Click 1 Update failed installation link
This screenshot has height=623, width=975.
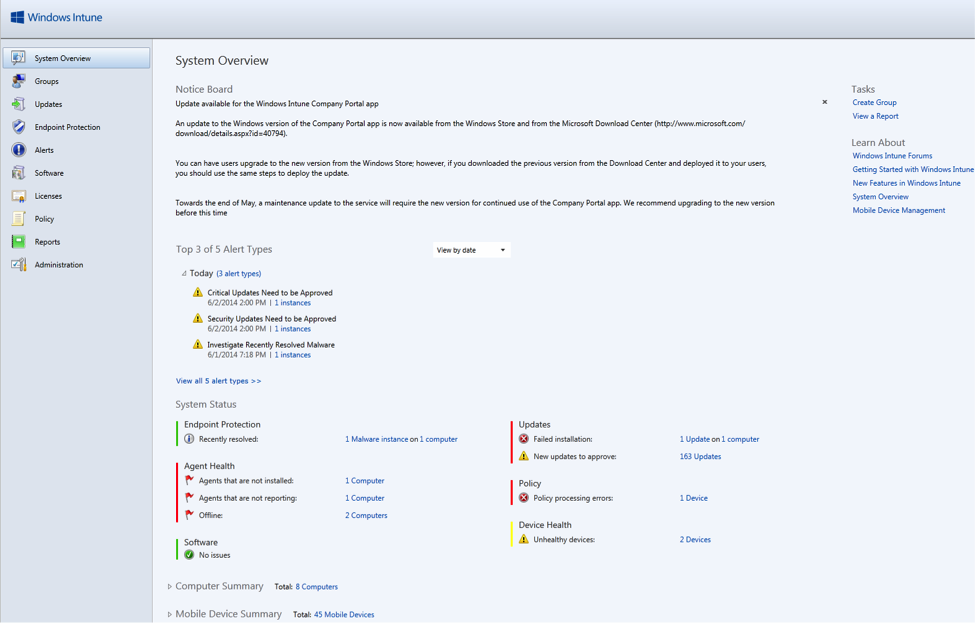pyautogui.click(x=695, y=439)
